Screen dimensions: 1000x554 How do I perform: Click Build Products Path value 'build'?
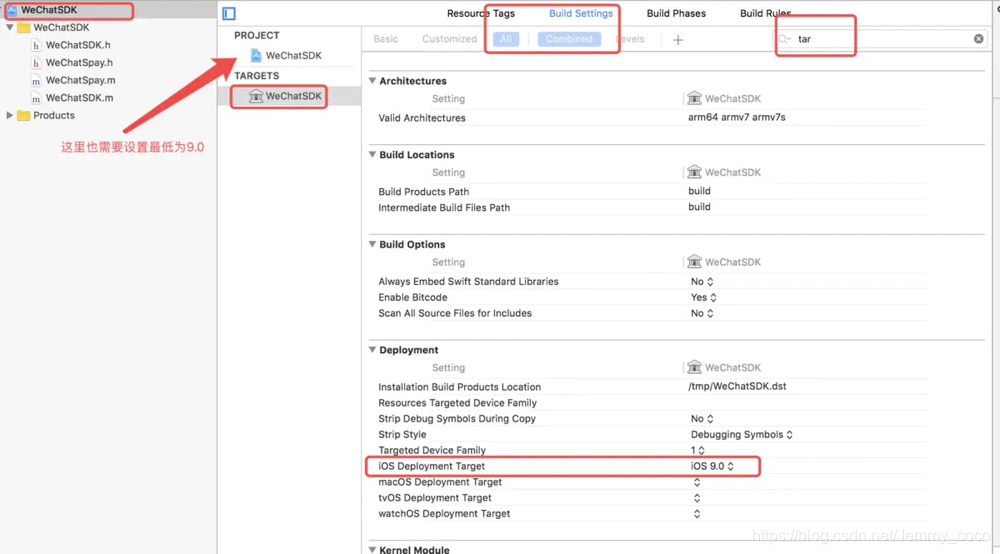[x=699, y=191]
